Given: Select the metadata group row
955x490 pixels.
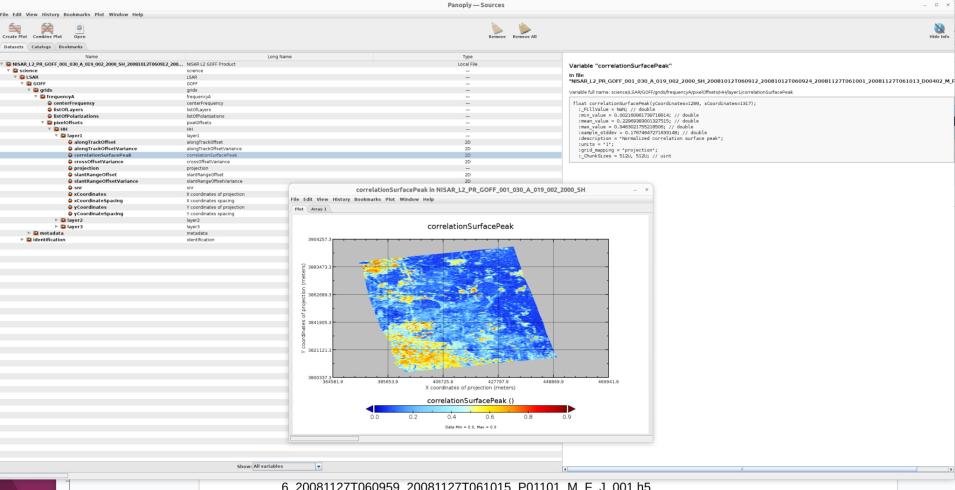Looking at the screenshot, I should click(280, 233).
